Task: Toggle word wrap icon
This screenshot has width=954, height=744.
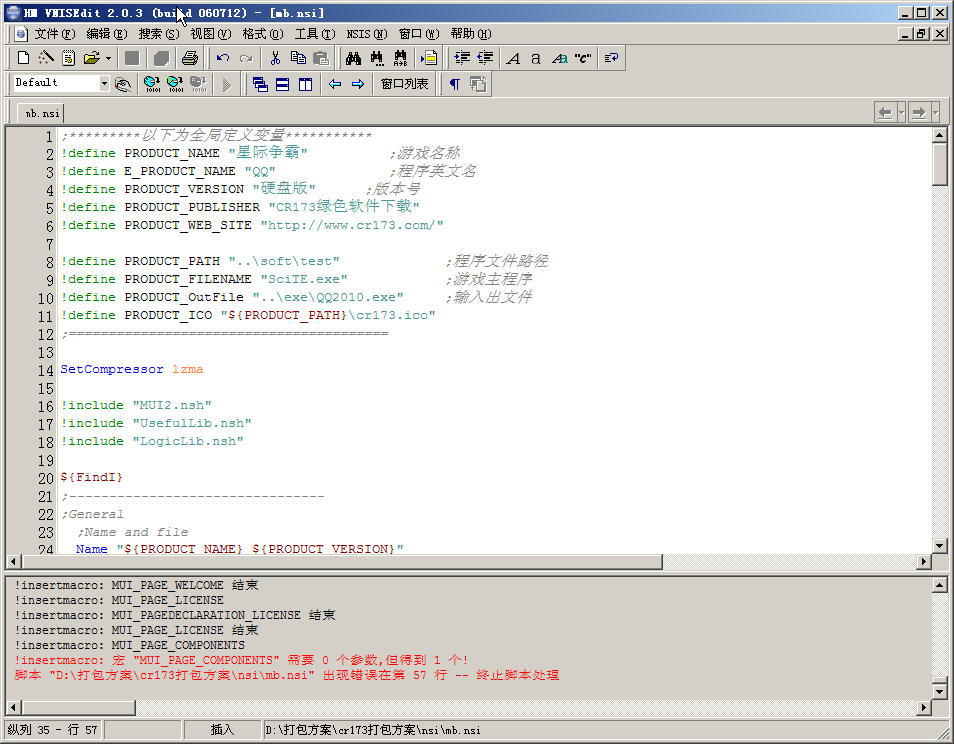Action: point(611,58)
